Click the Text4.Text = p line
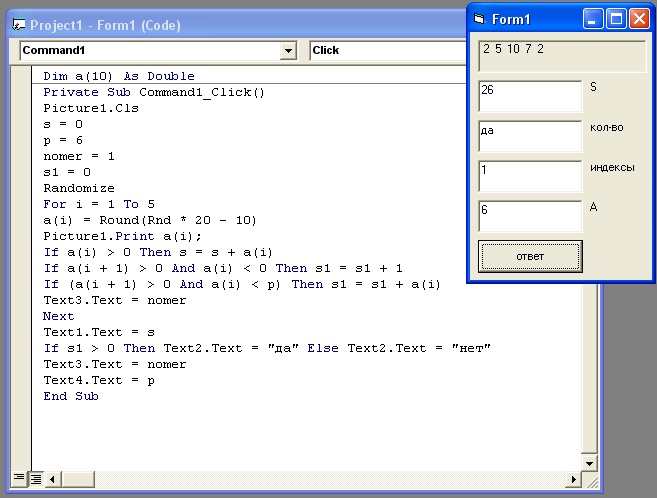 click(x=99, y=380)
